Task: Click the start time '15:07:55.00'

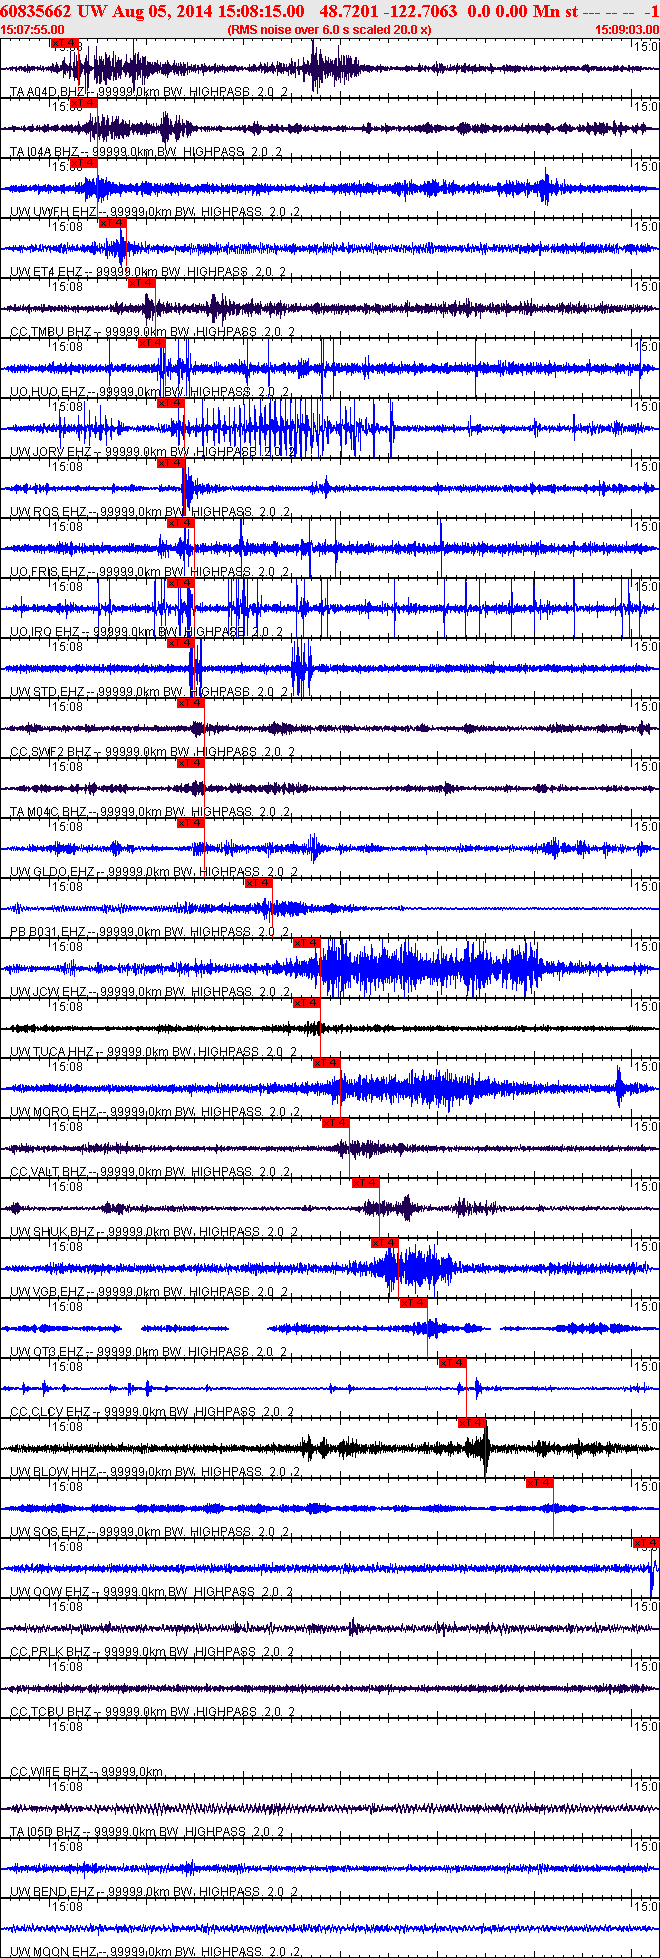Action: pos(33,30)
